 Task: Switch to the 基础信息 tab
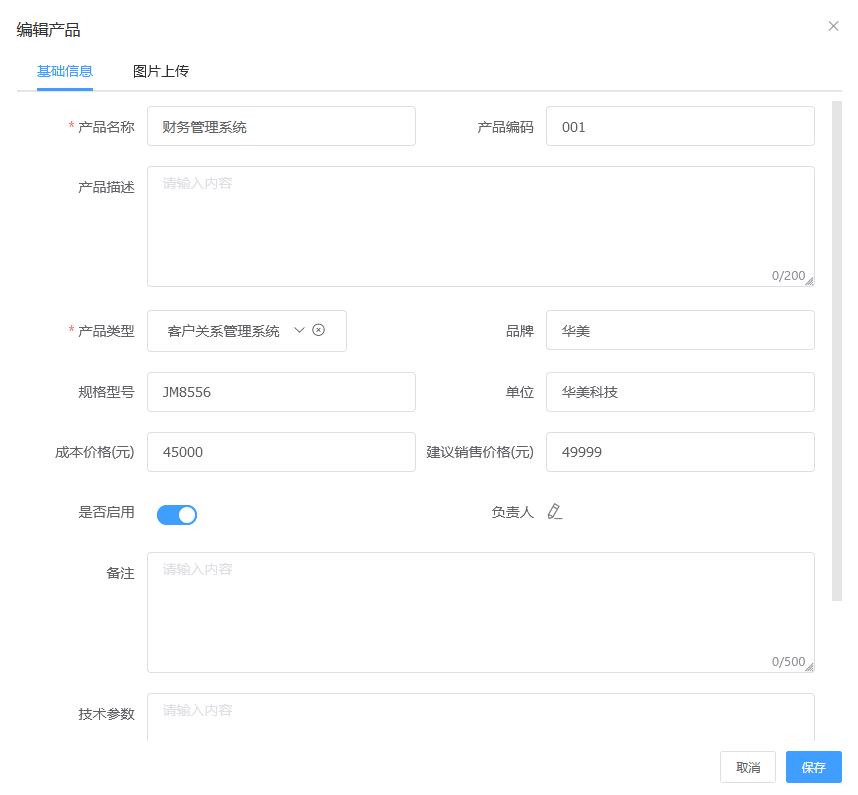(x=65, y=71)
